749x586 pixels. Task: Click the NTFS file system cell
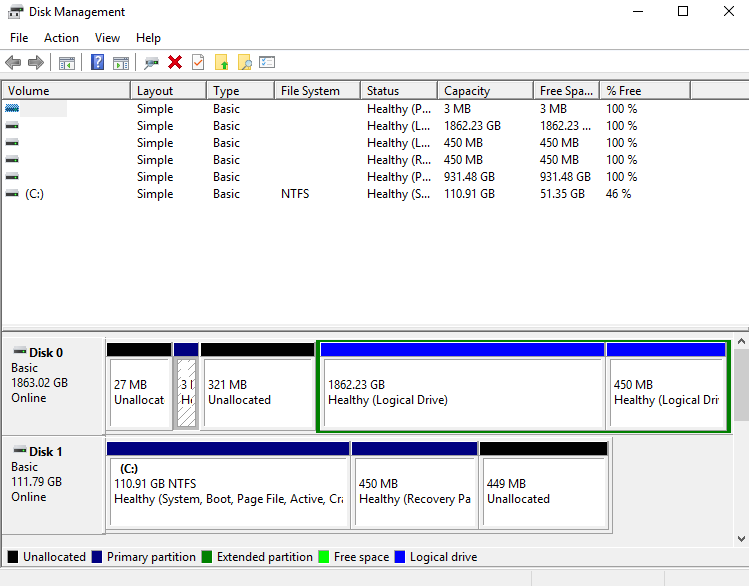coord(295,194)
